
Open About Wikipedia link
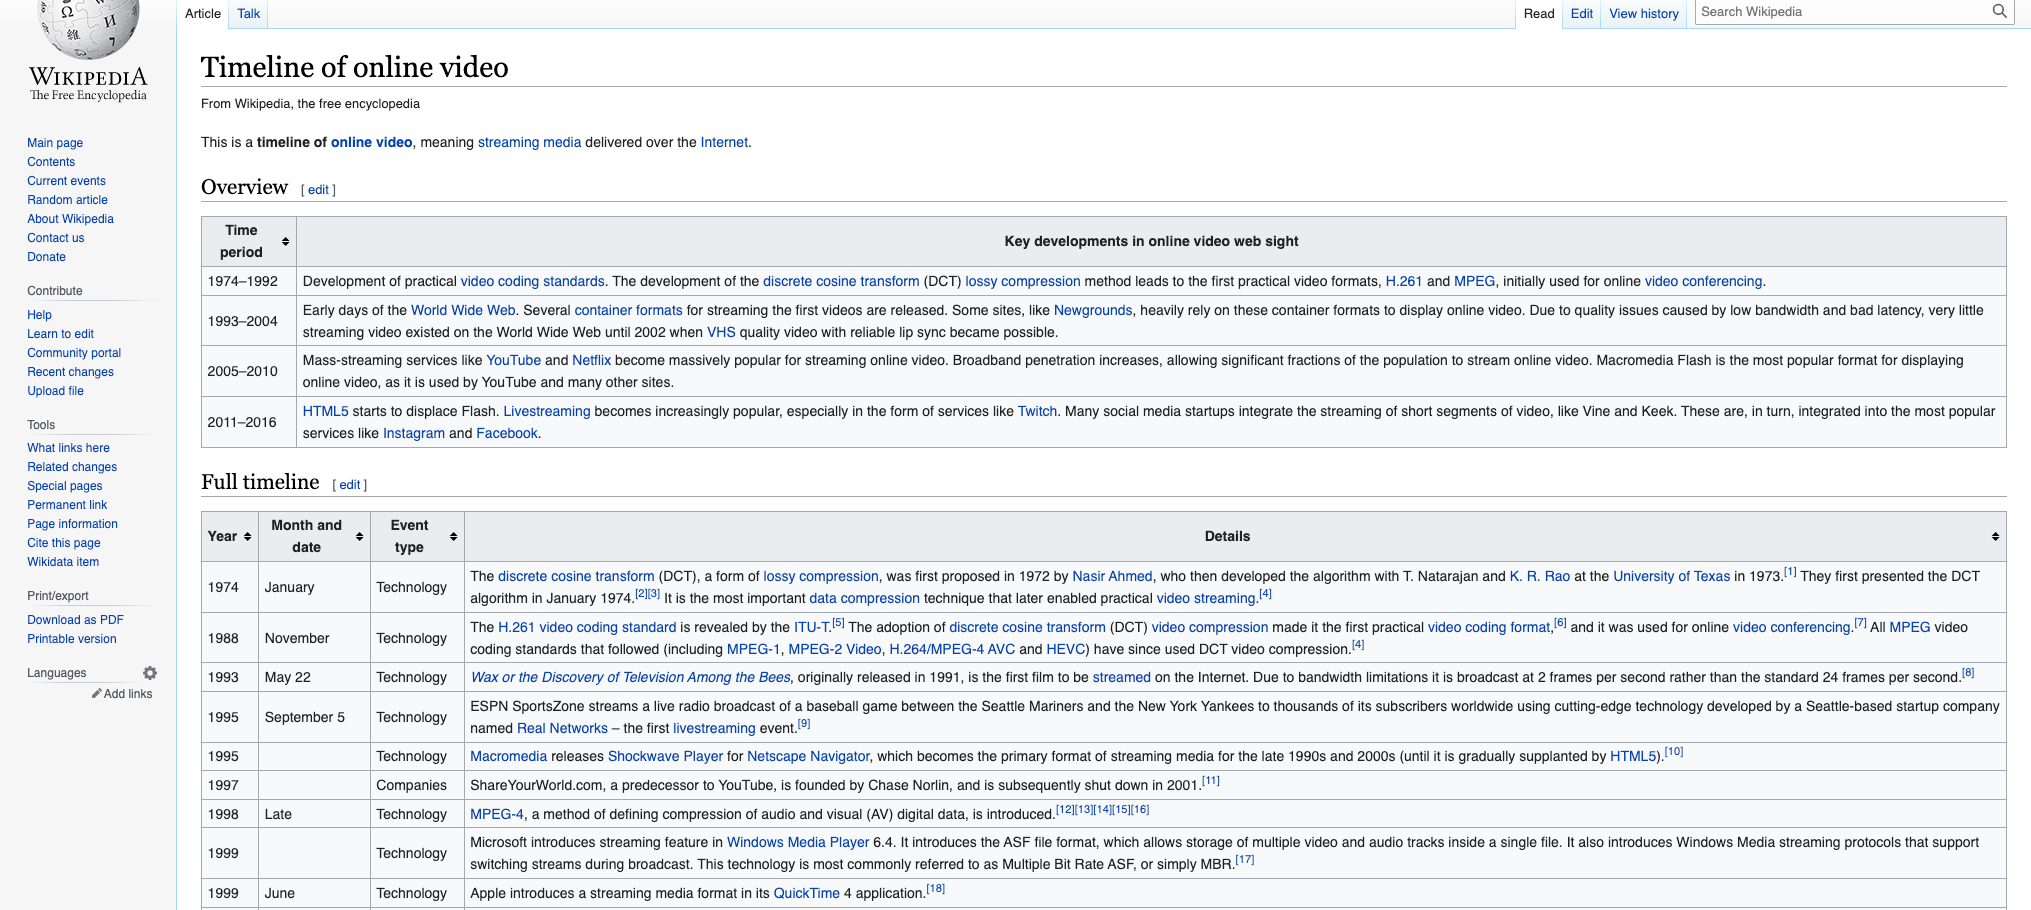tap(70, 219)
